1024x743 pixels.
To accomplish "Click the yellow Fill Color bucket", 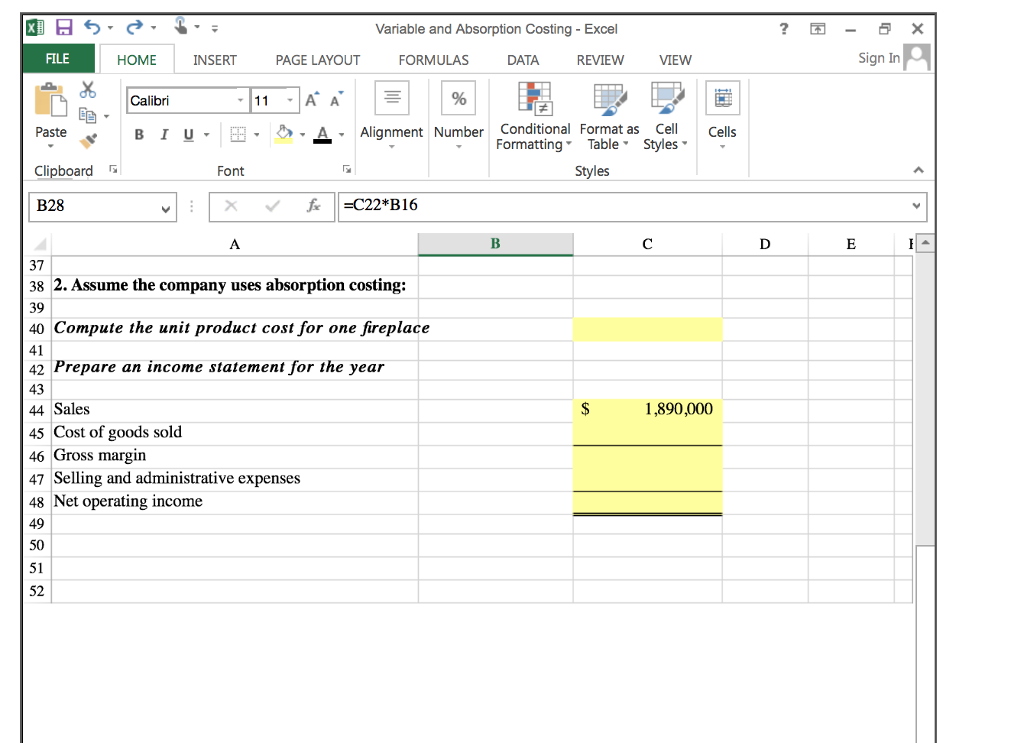I will pyautogui.click(x=284, y=134).
